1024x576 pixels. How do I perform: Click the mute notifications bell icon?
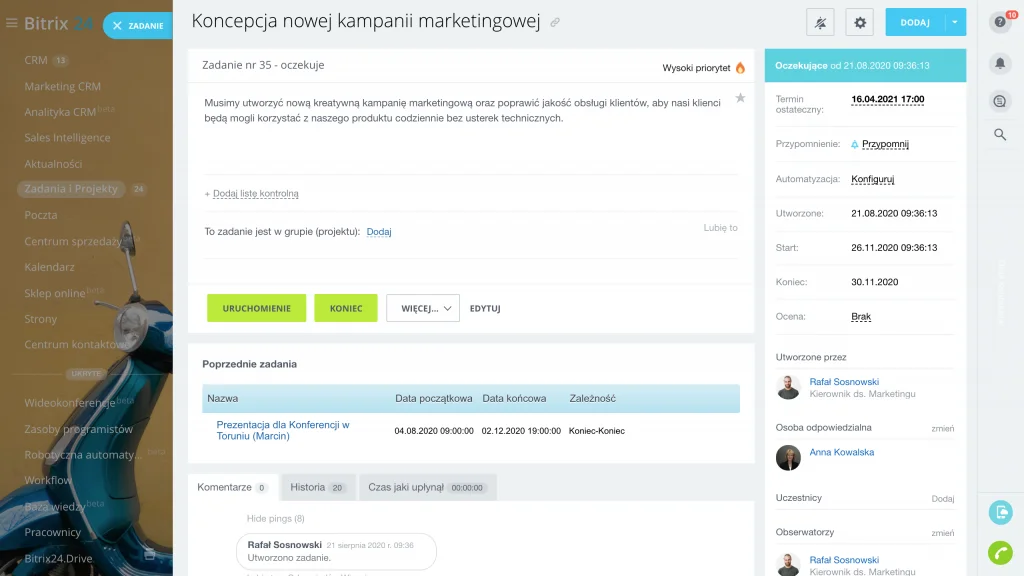click(x=821, y=22)
